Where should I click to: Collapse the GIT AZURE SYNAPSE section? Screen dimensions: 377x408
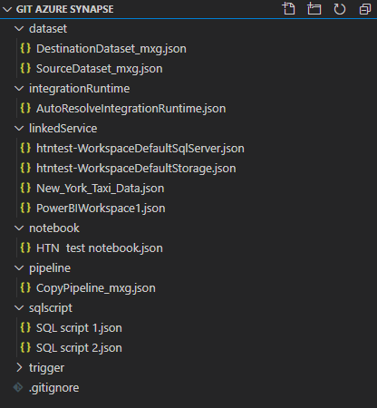pyautogui.click(x=7, y=9)
